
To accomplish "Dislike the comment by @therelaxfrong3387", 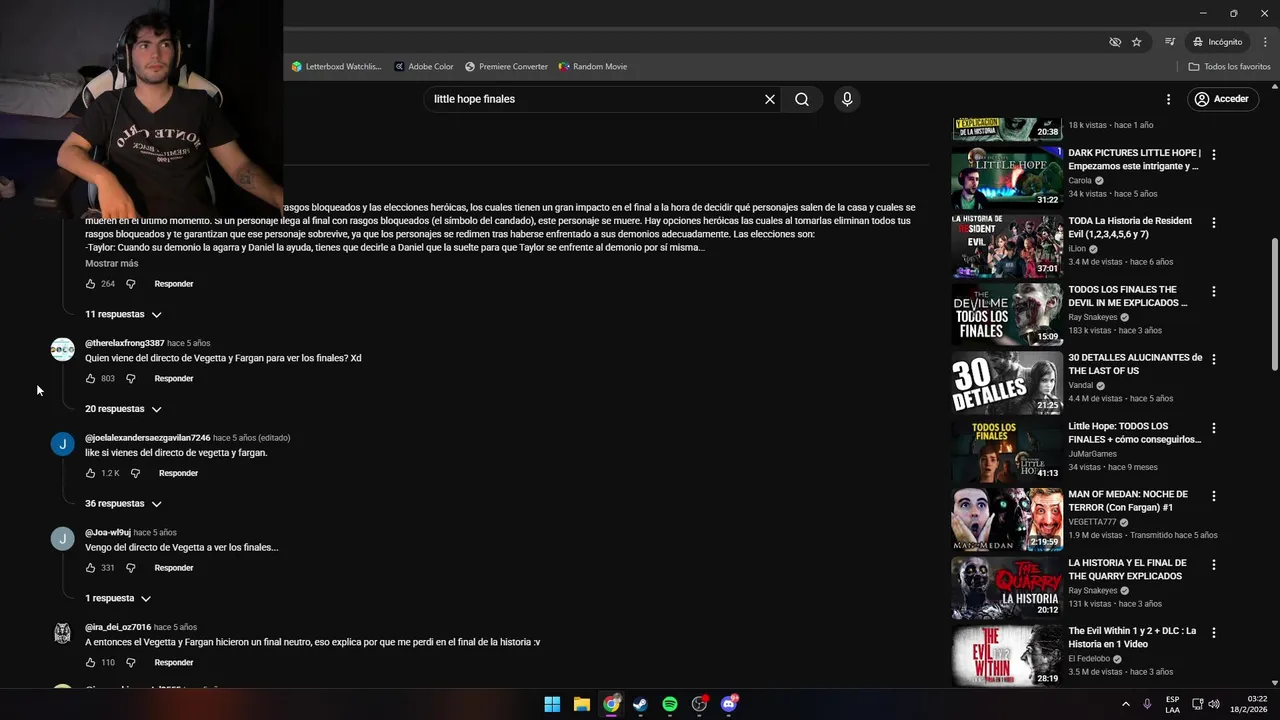I will (x=130, y=379).
